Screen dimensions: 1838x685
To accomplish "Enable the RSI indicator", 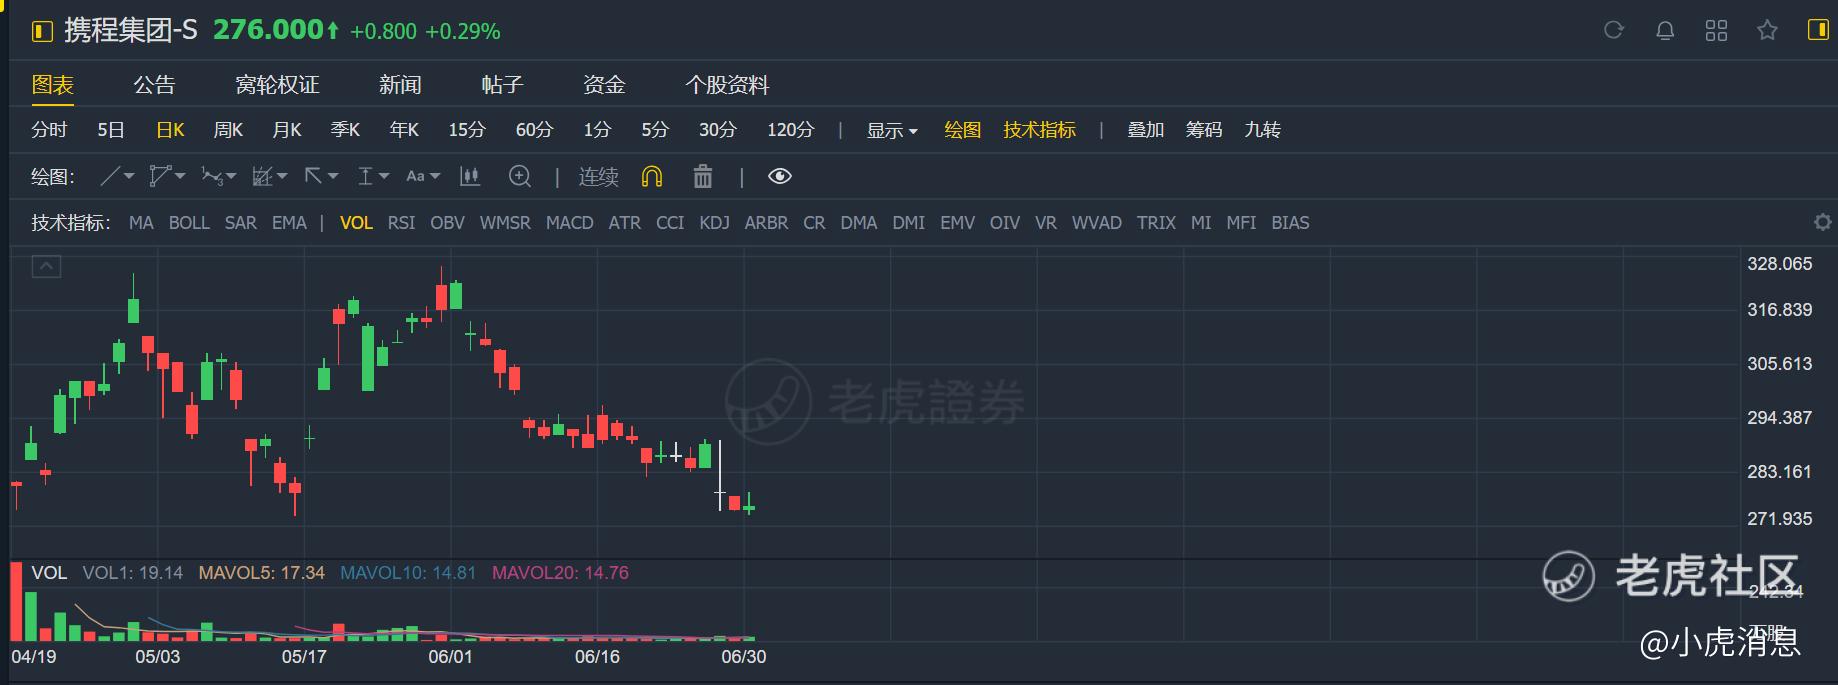I will coord(401,223).
